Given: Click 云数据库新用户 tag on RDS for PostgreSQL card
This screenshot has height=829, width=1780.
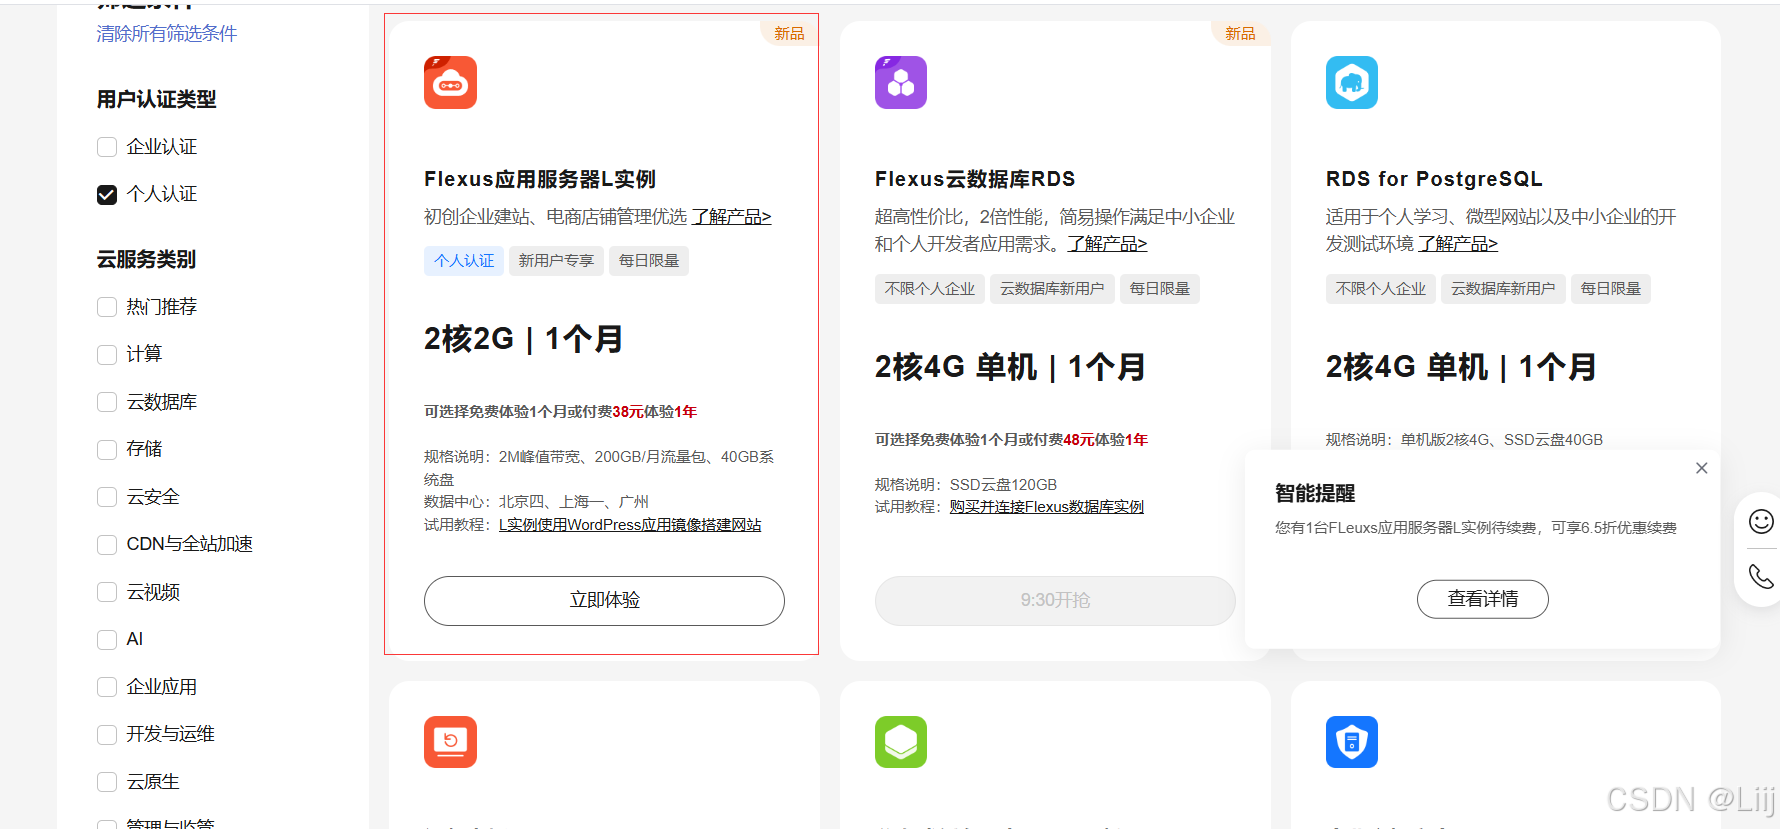Looking at the screenshot, I should tap(1503, 289).
